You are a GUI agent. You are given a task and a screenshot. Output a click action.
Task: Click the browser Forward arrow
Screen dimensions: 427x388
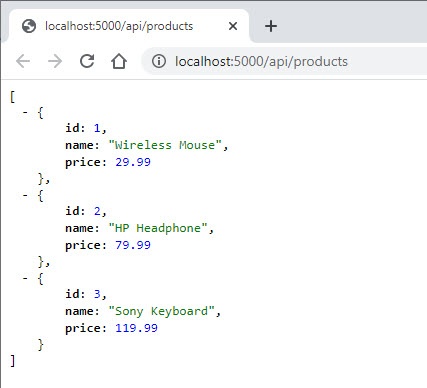click(55, 61)
